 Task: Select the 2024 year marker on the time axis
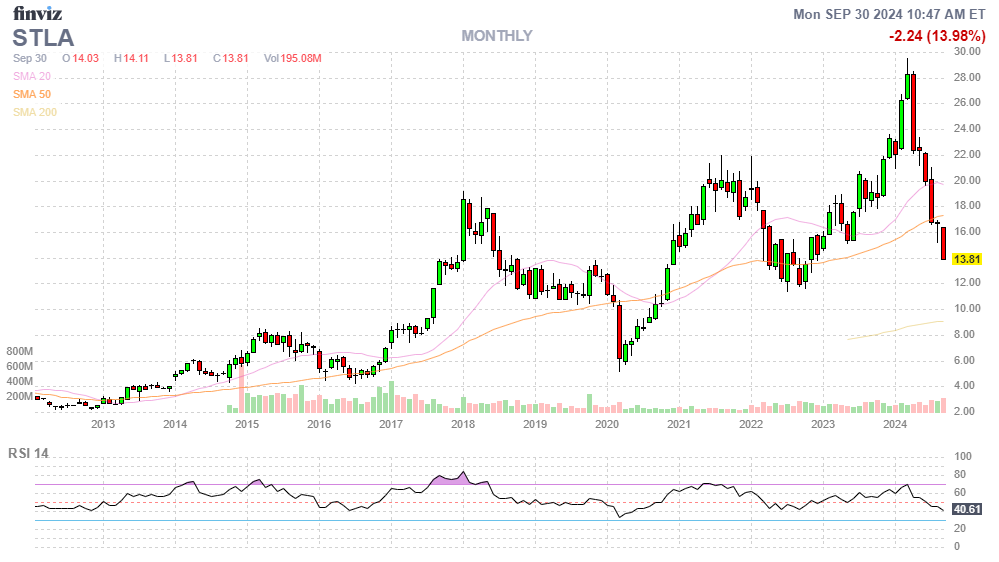(x=895, y=424)
